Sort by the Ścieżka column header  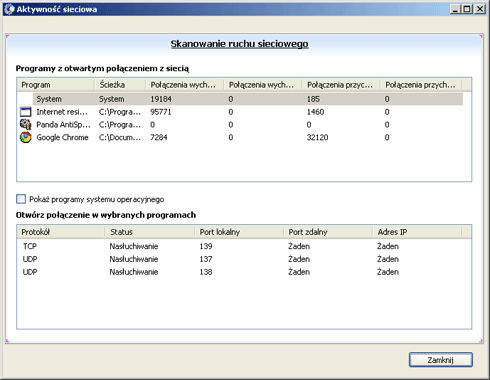(x=120, y=85)
